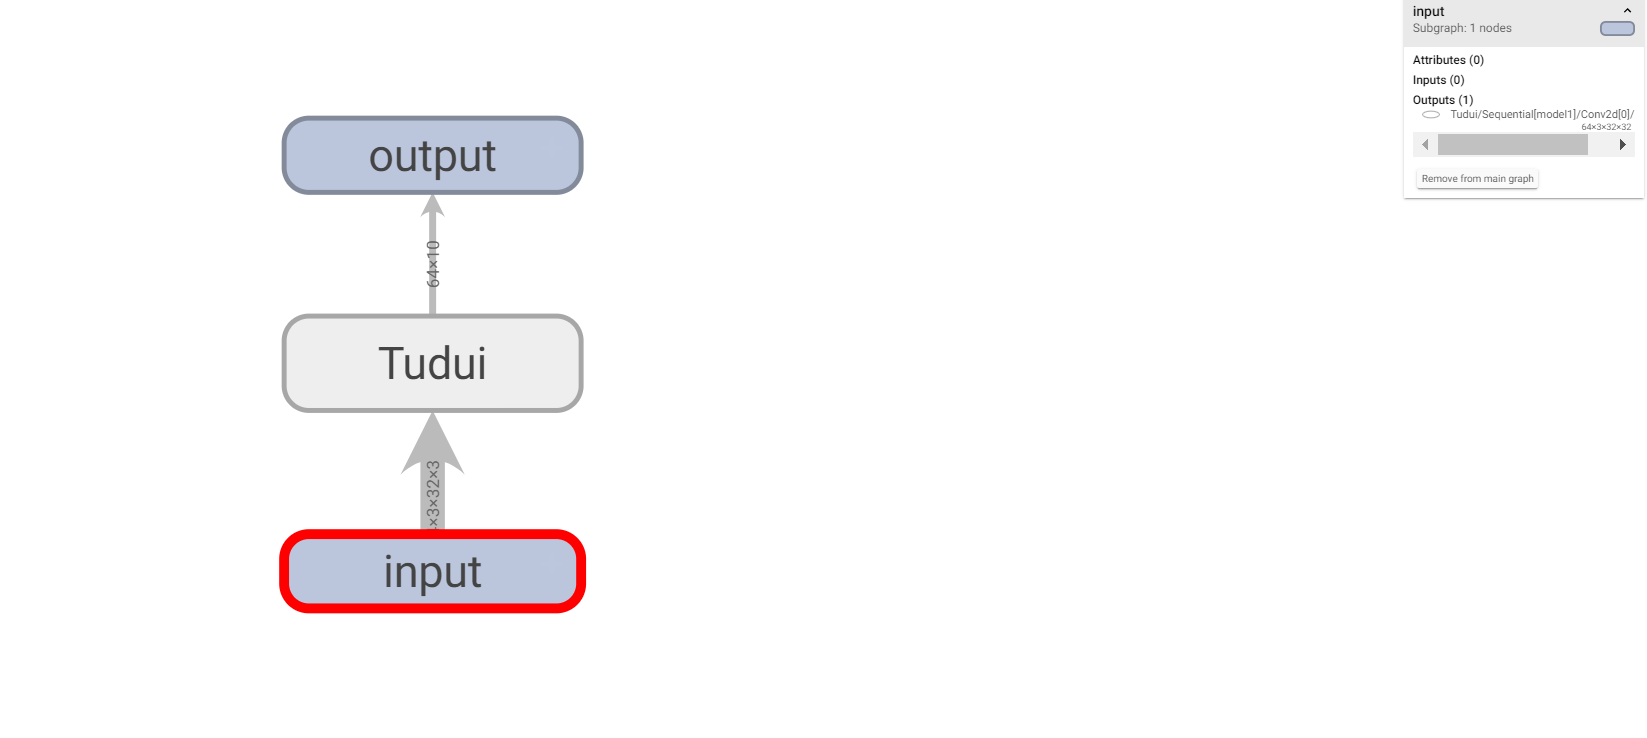Select the output node in graph
Screen dimensions: 1647x738
(x=432, y=155)
